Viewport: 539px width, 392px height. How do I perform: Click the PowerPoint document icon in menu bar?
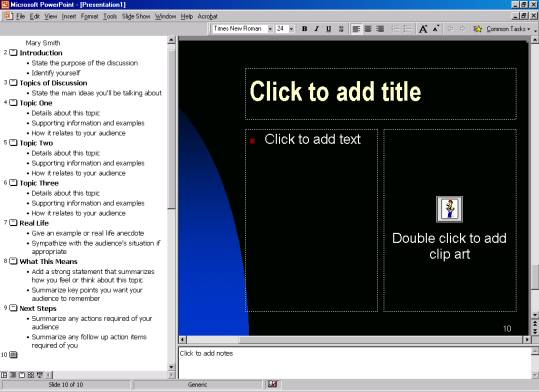[x=8, y=16]
